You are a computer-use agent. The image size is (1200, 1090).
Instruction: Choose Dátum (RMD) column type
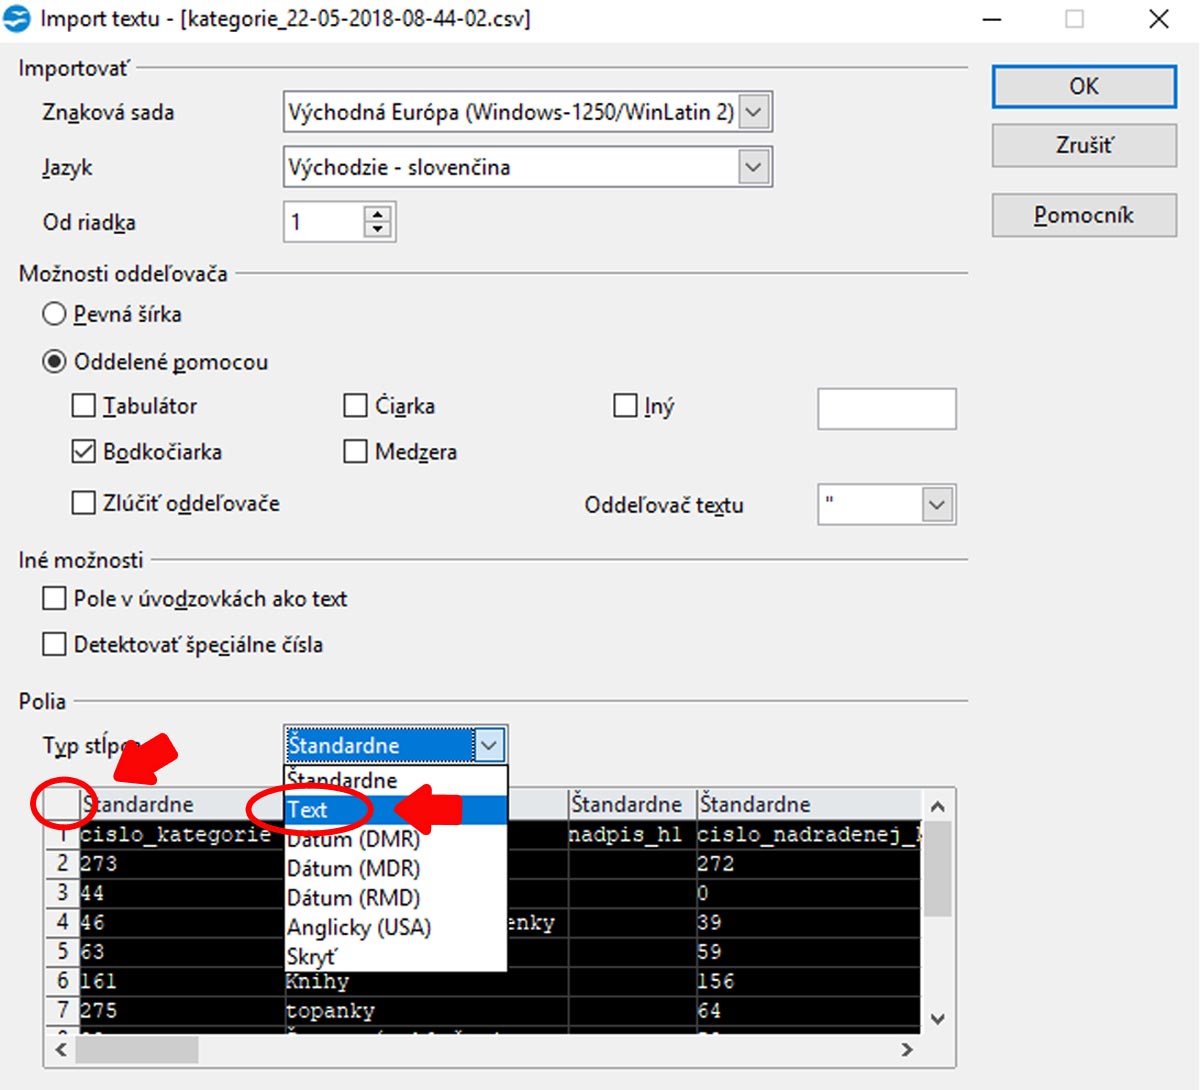[396, 898]
